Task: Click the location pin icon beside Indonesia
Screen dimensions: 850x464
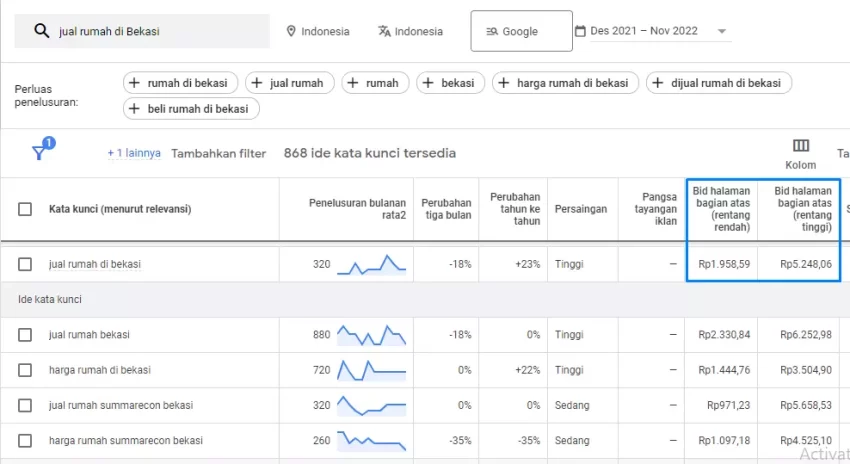Action: pos(291,31)
